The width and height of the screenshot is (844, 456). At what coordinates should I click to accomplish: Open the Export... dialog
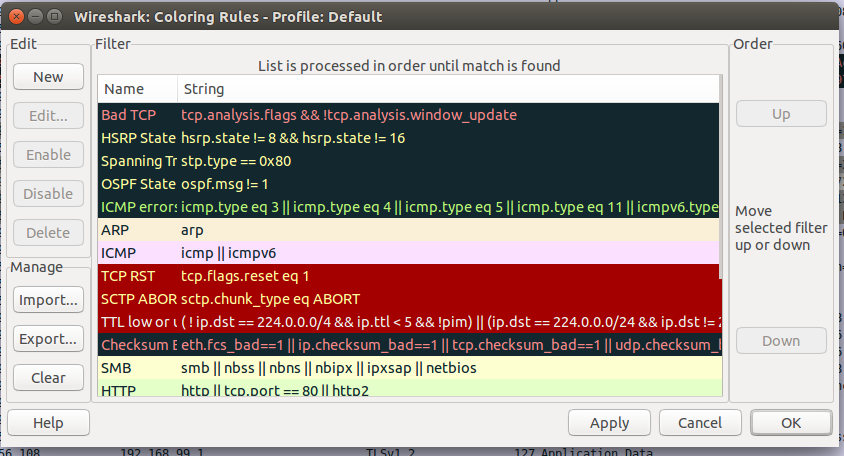[48, 339]
